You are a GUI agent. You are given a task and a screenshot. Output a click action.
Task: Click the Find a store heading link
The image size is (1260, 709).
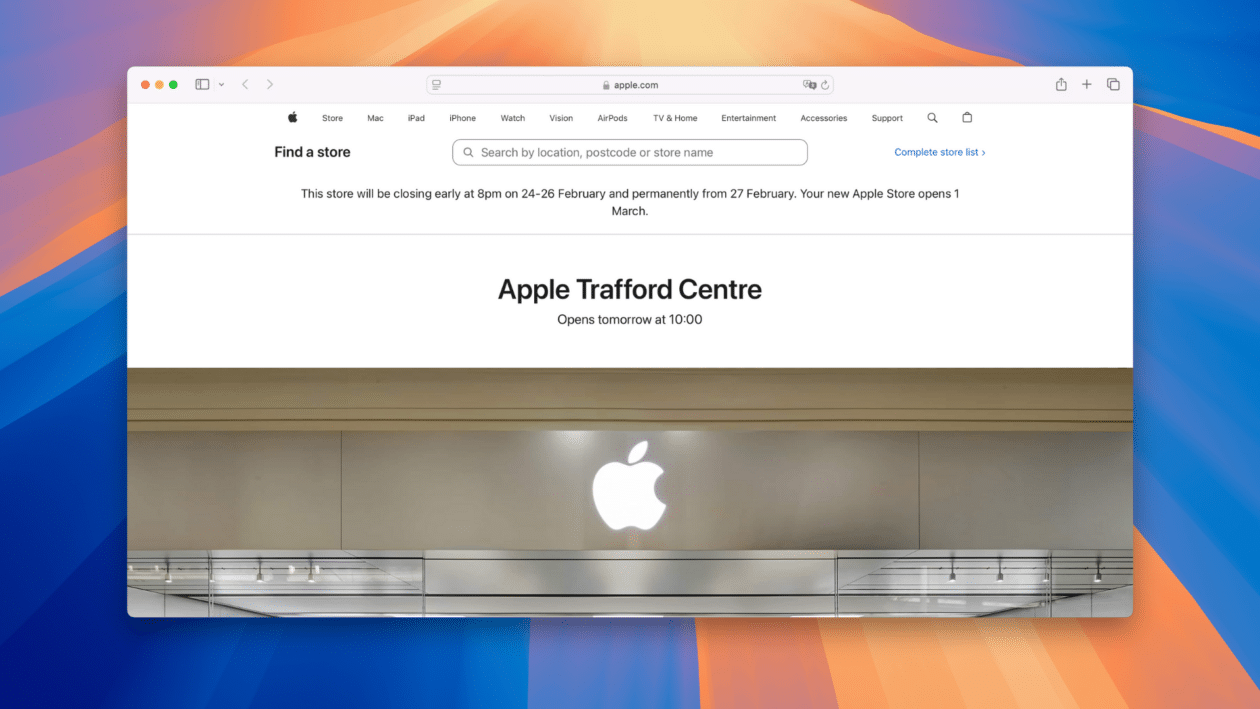[x=312, y=152]
